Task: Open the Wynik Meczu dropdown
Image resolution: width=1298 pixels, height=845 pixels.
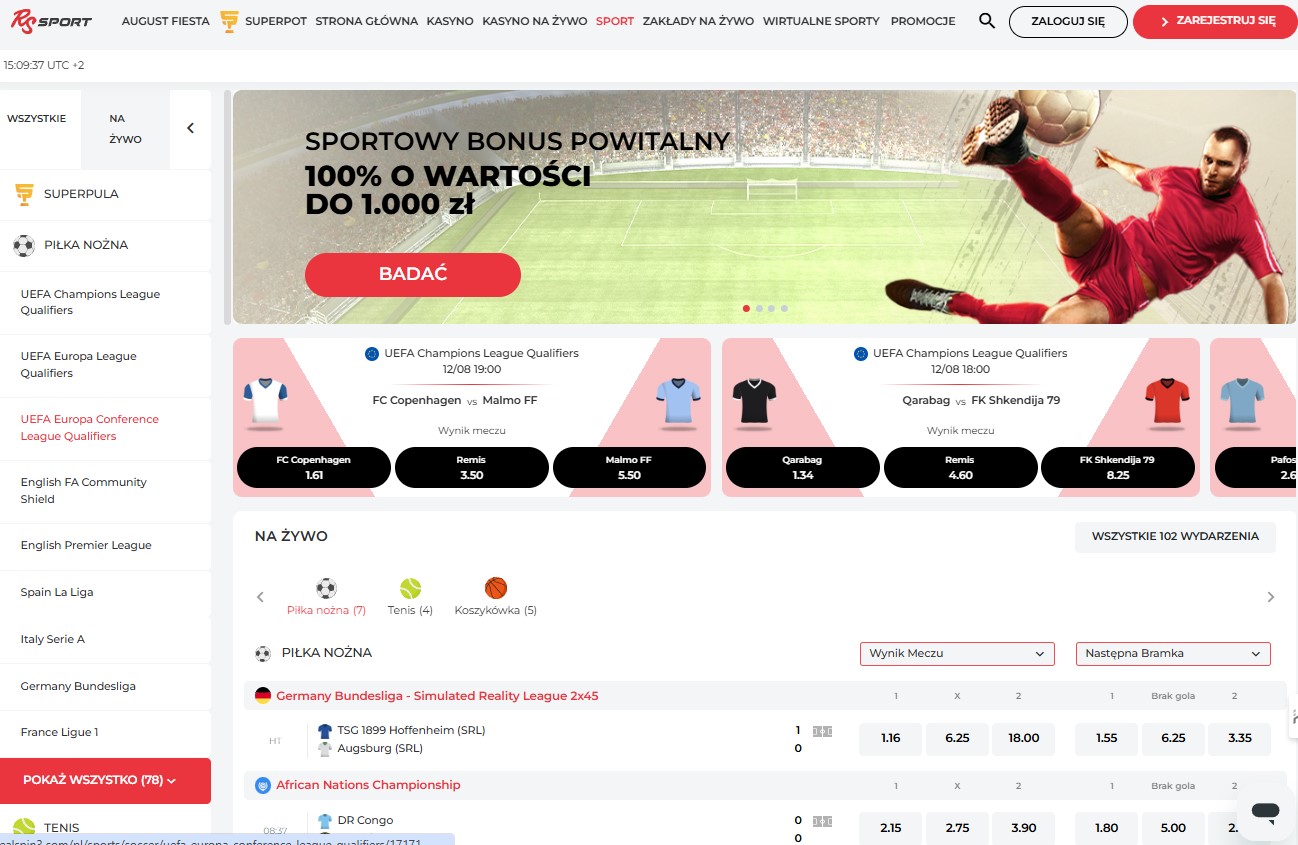Action: pyautogui.click(x=957, y=653)
